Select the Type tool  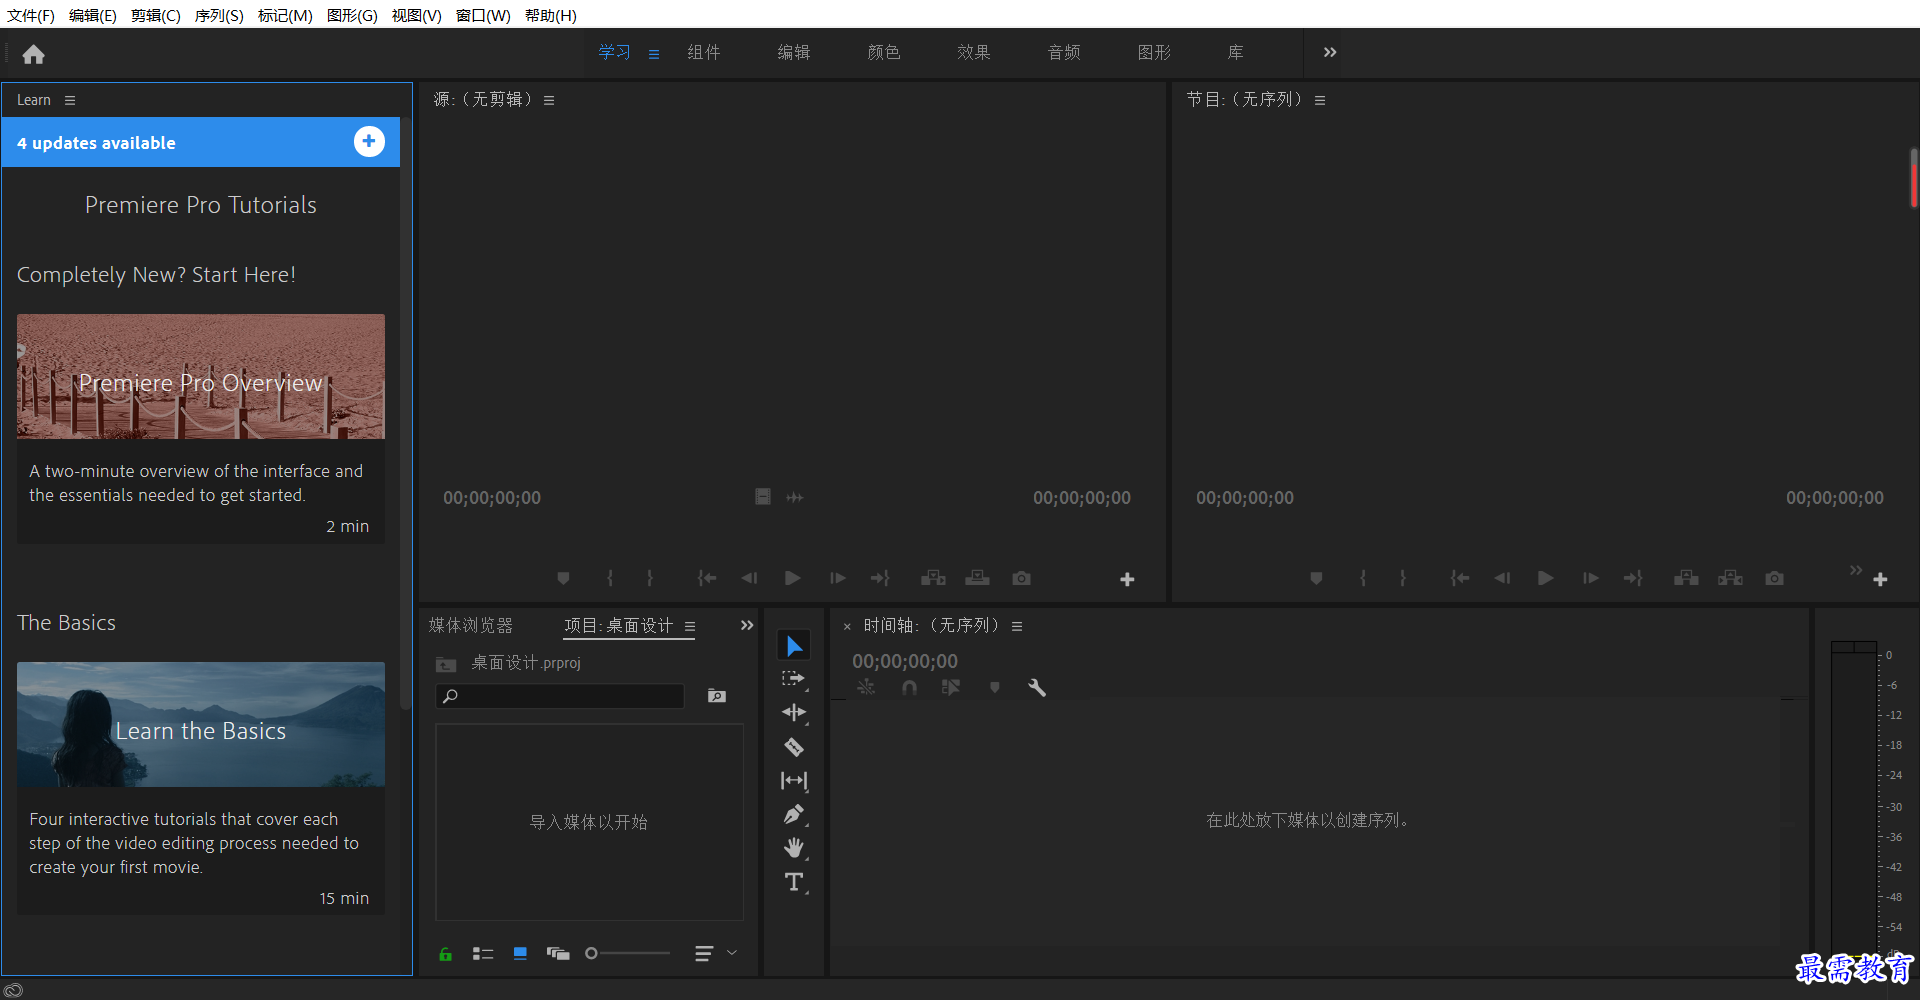click(794, 882)
